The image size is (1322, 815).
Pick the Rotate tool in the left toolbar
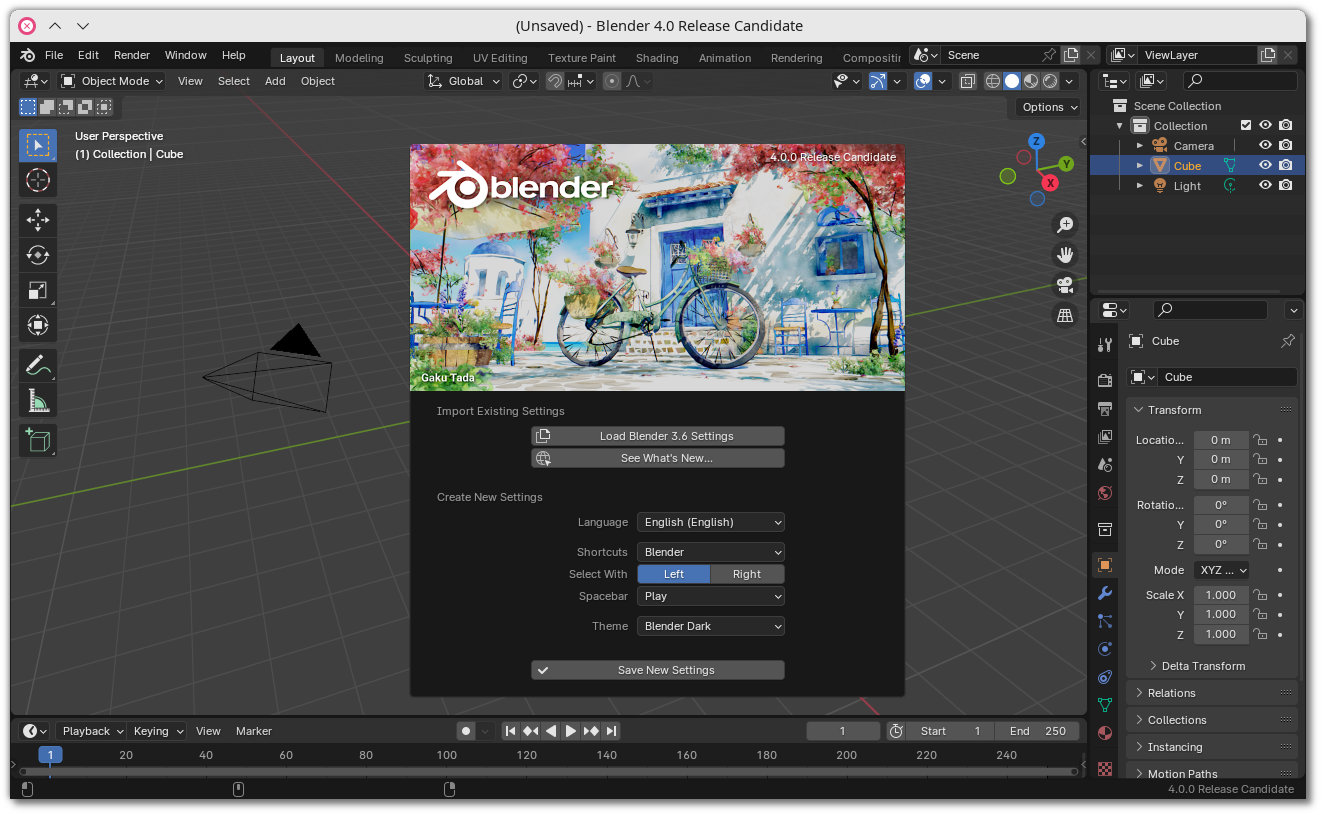pos(38,255)
